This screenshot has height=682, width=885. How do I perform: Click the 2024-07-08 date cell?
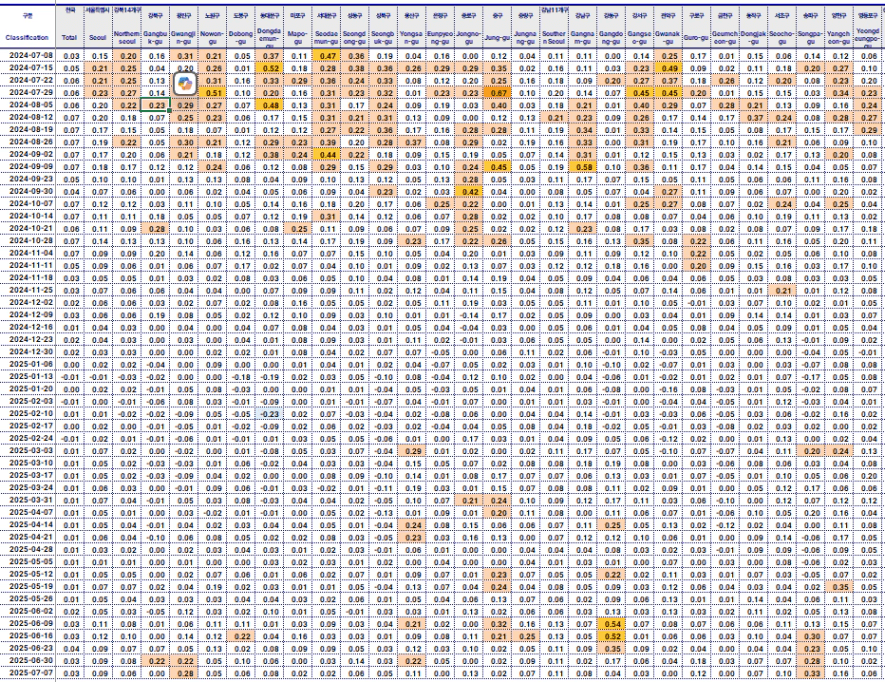coord(28,55)
